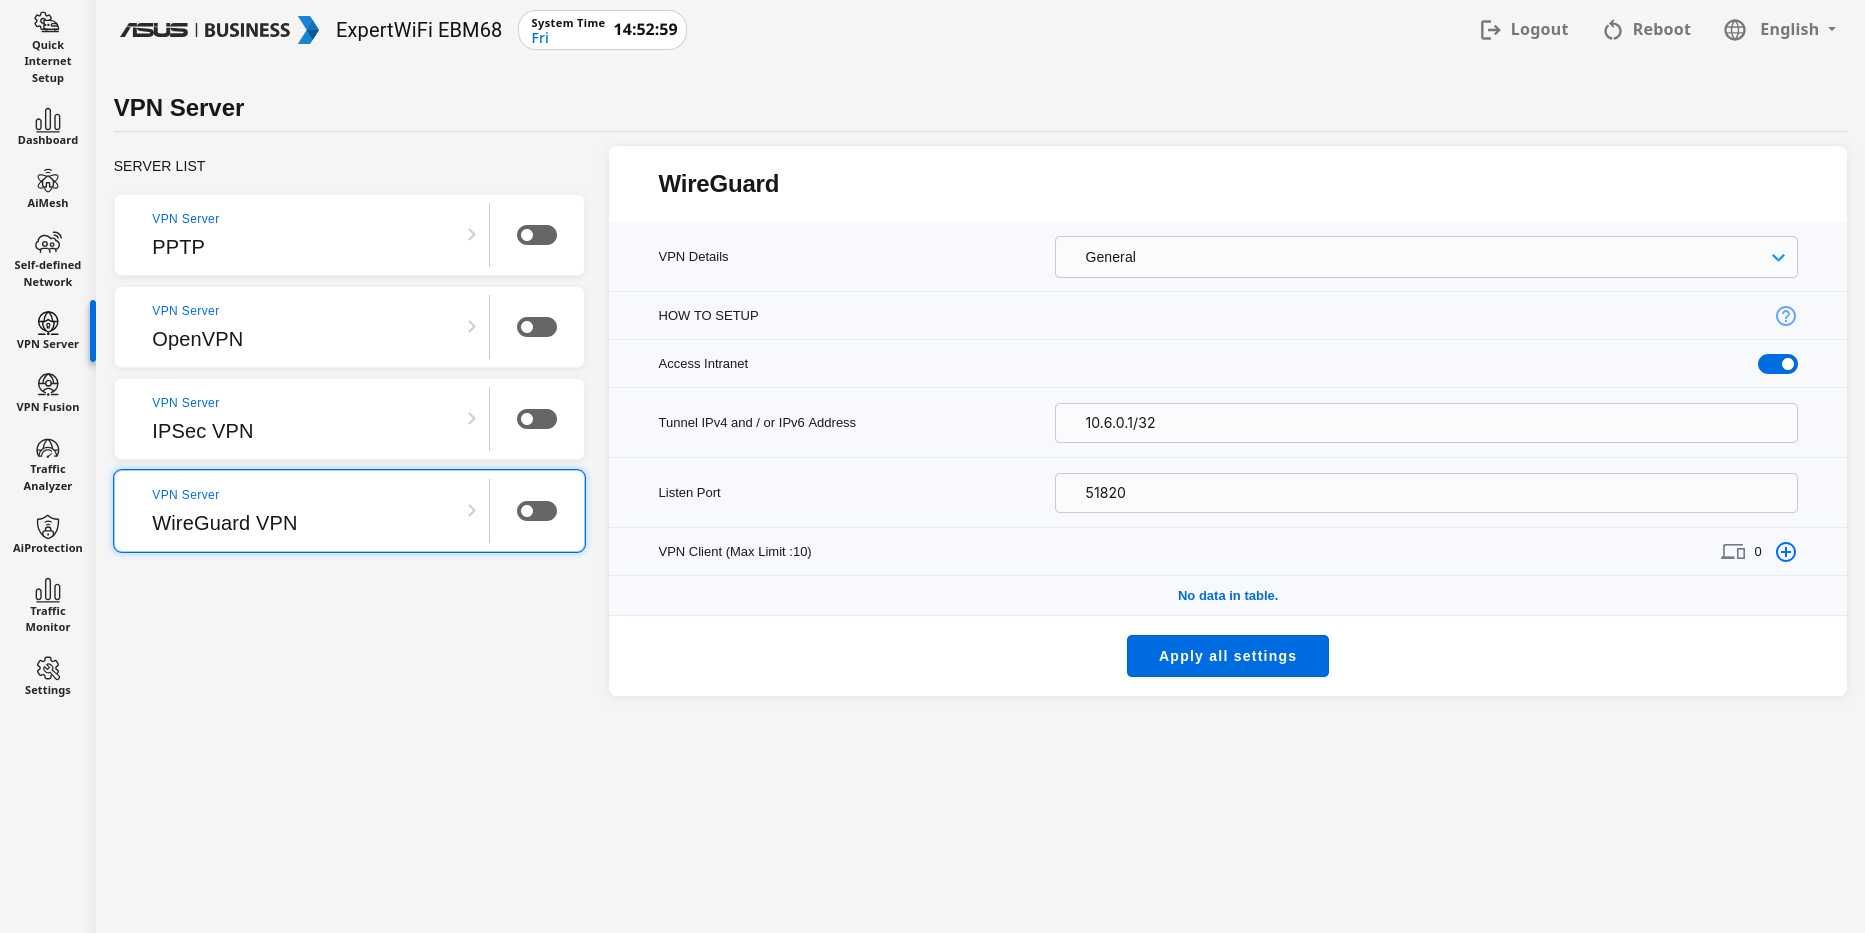Expand IPSec VPN server chevron
Viewport: 1865px width, 933px height.
(x=472, y=419)
